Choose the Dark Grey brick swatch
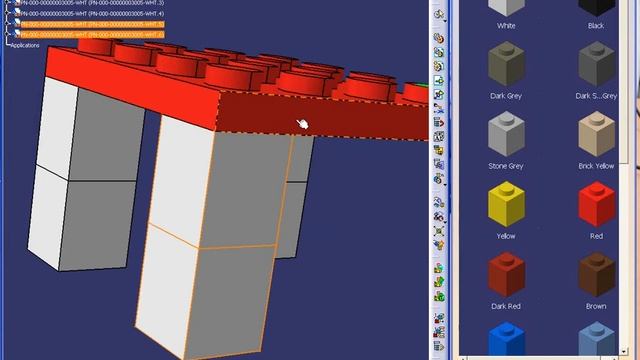640x360 pixels. pos(506,63)
